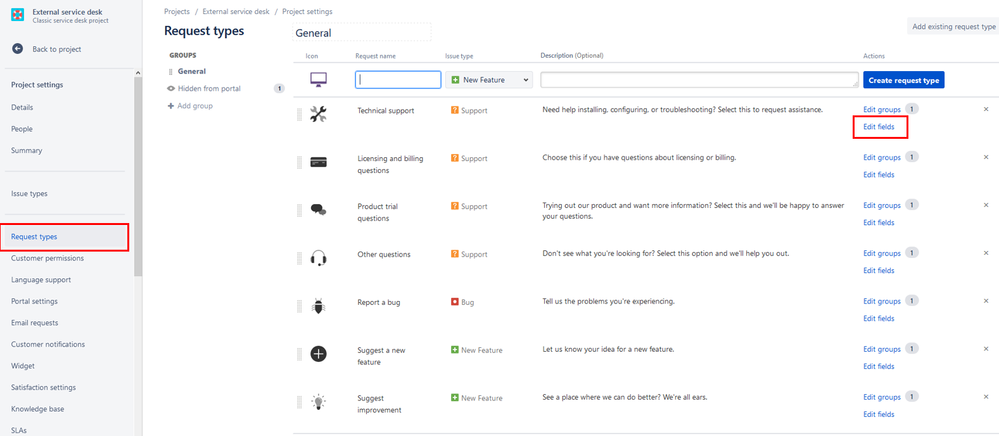Open Language support settings
This screenshot has height=436, width=999.
[x=41, y=280]
